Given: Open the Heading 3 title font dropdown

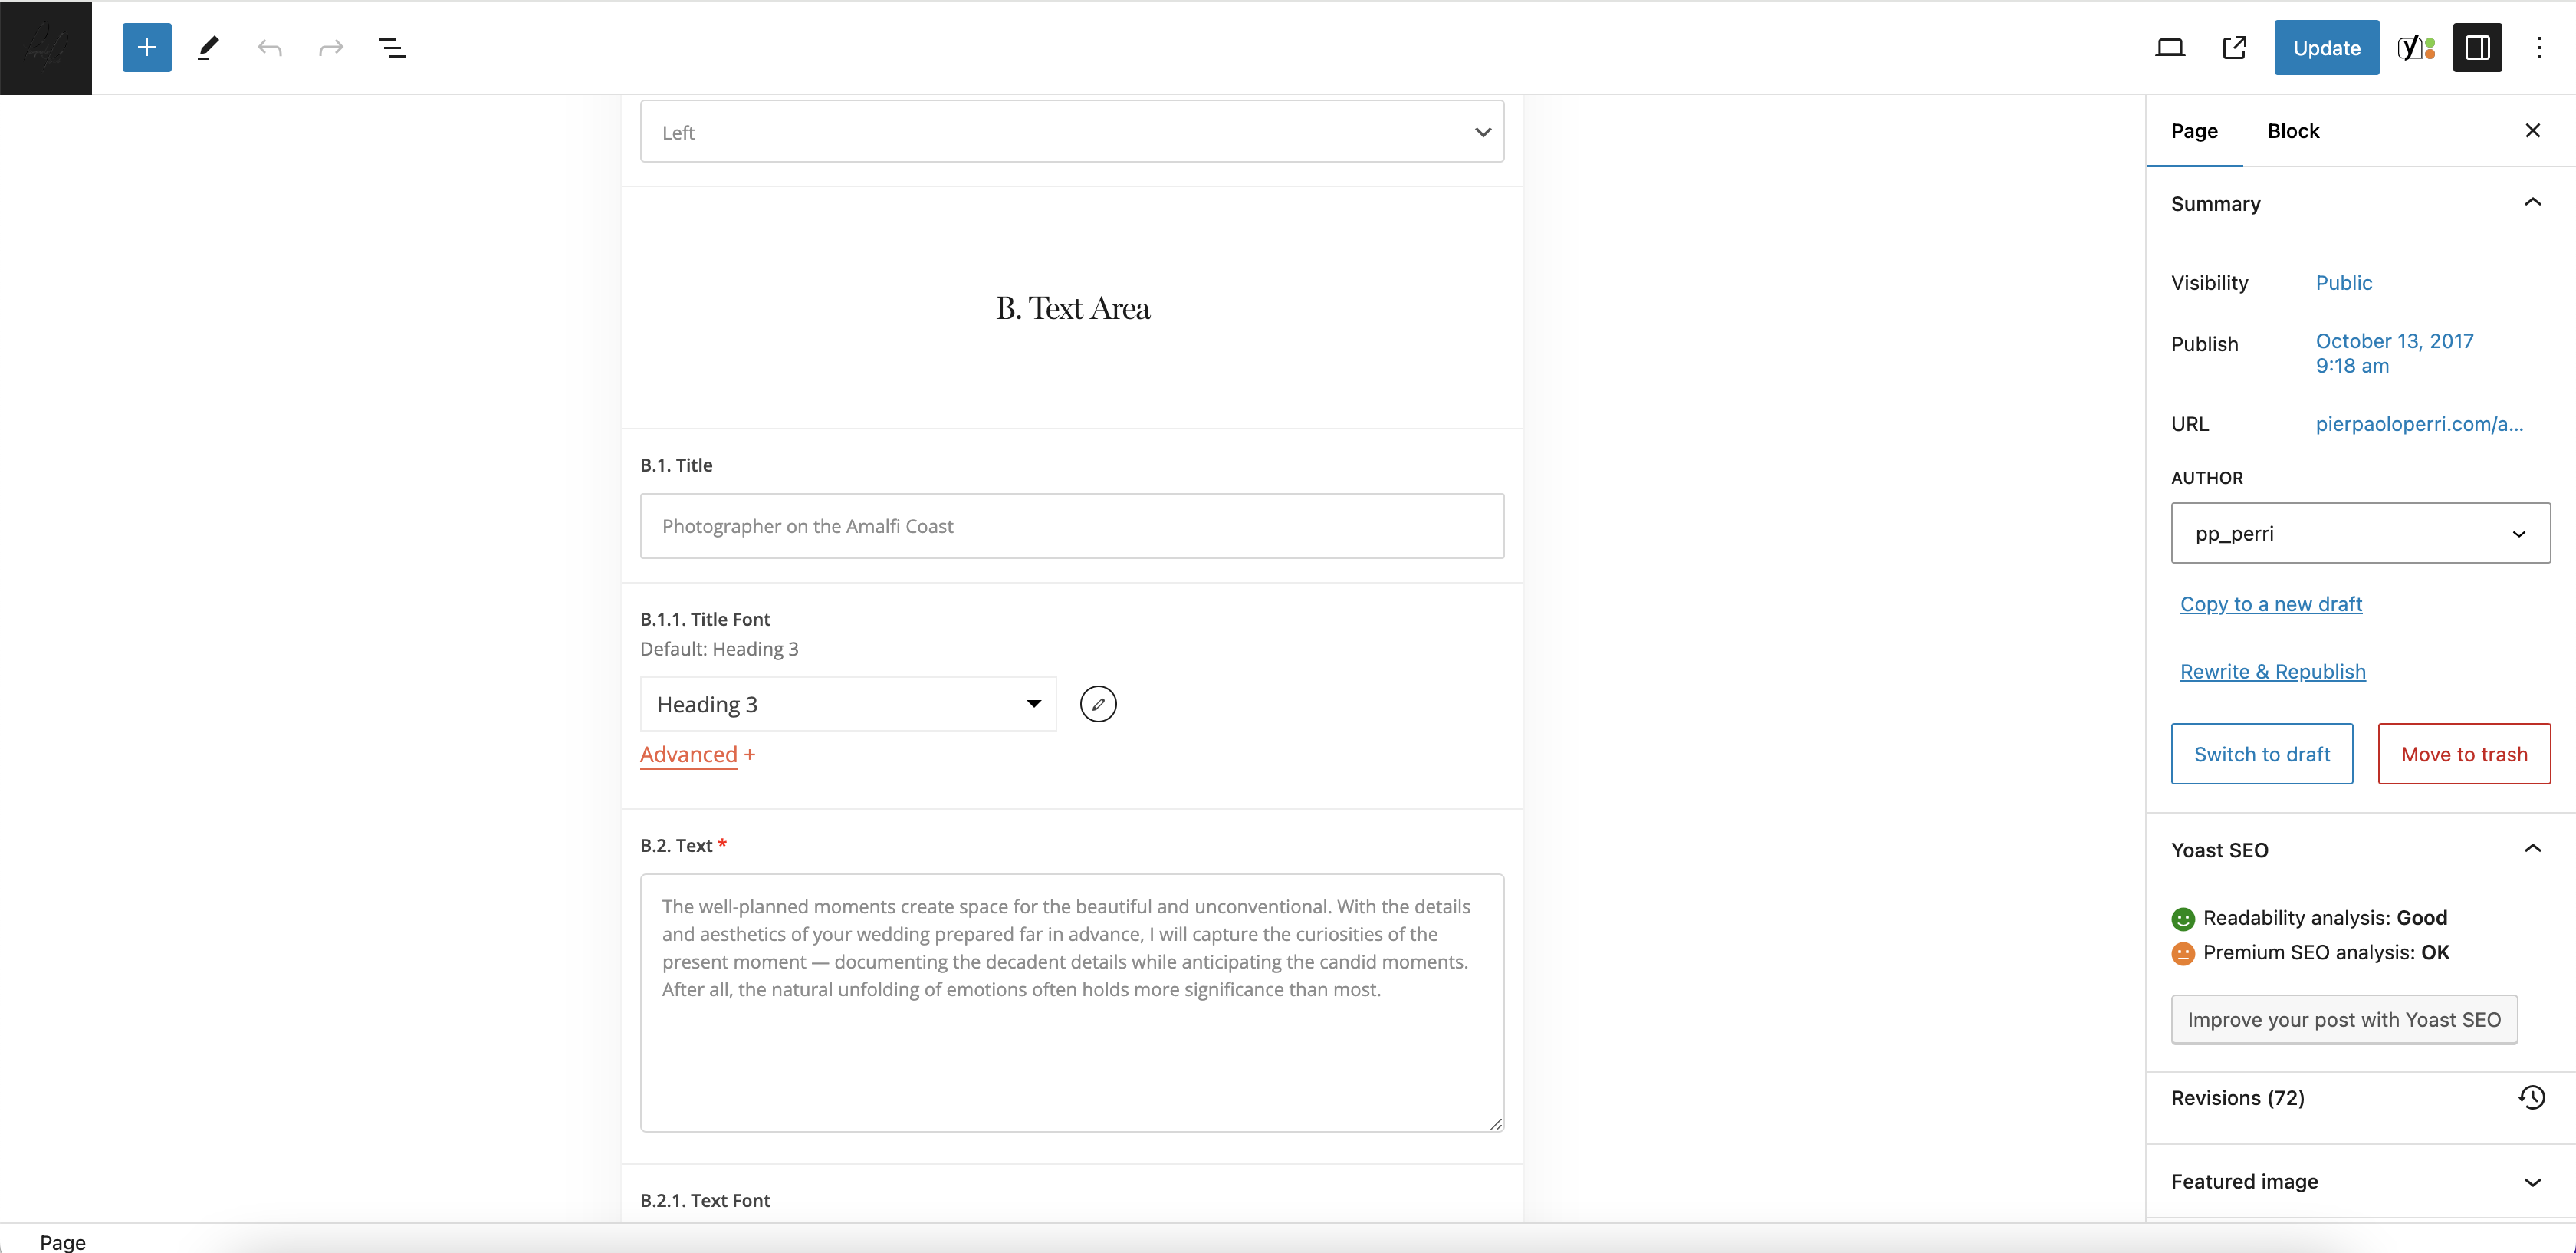Looking at the screenshot, I should click(848, 704).
